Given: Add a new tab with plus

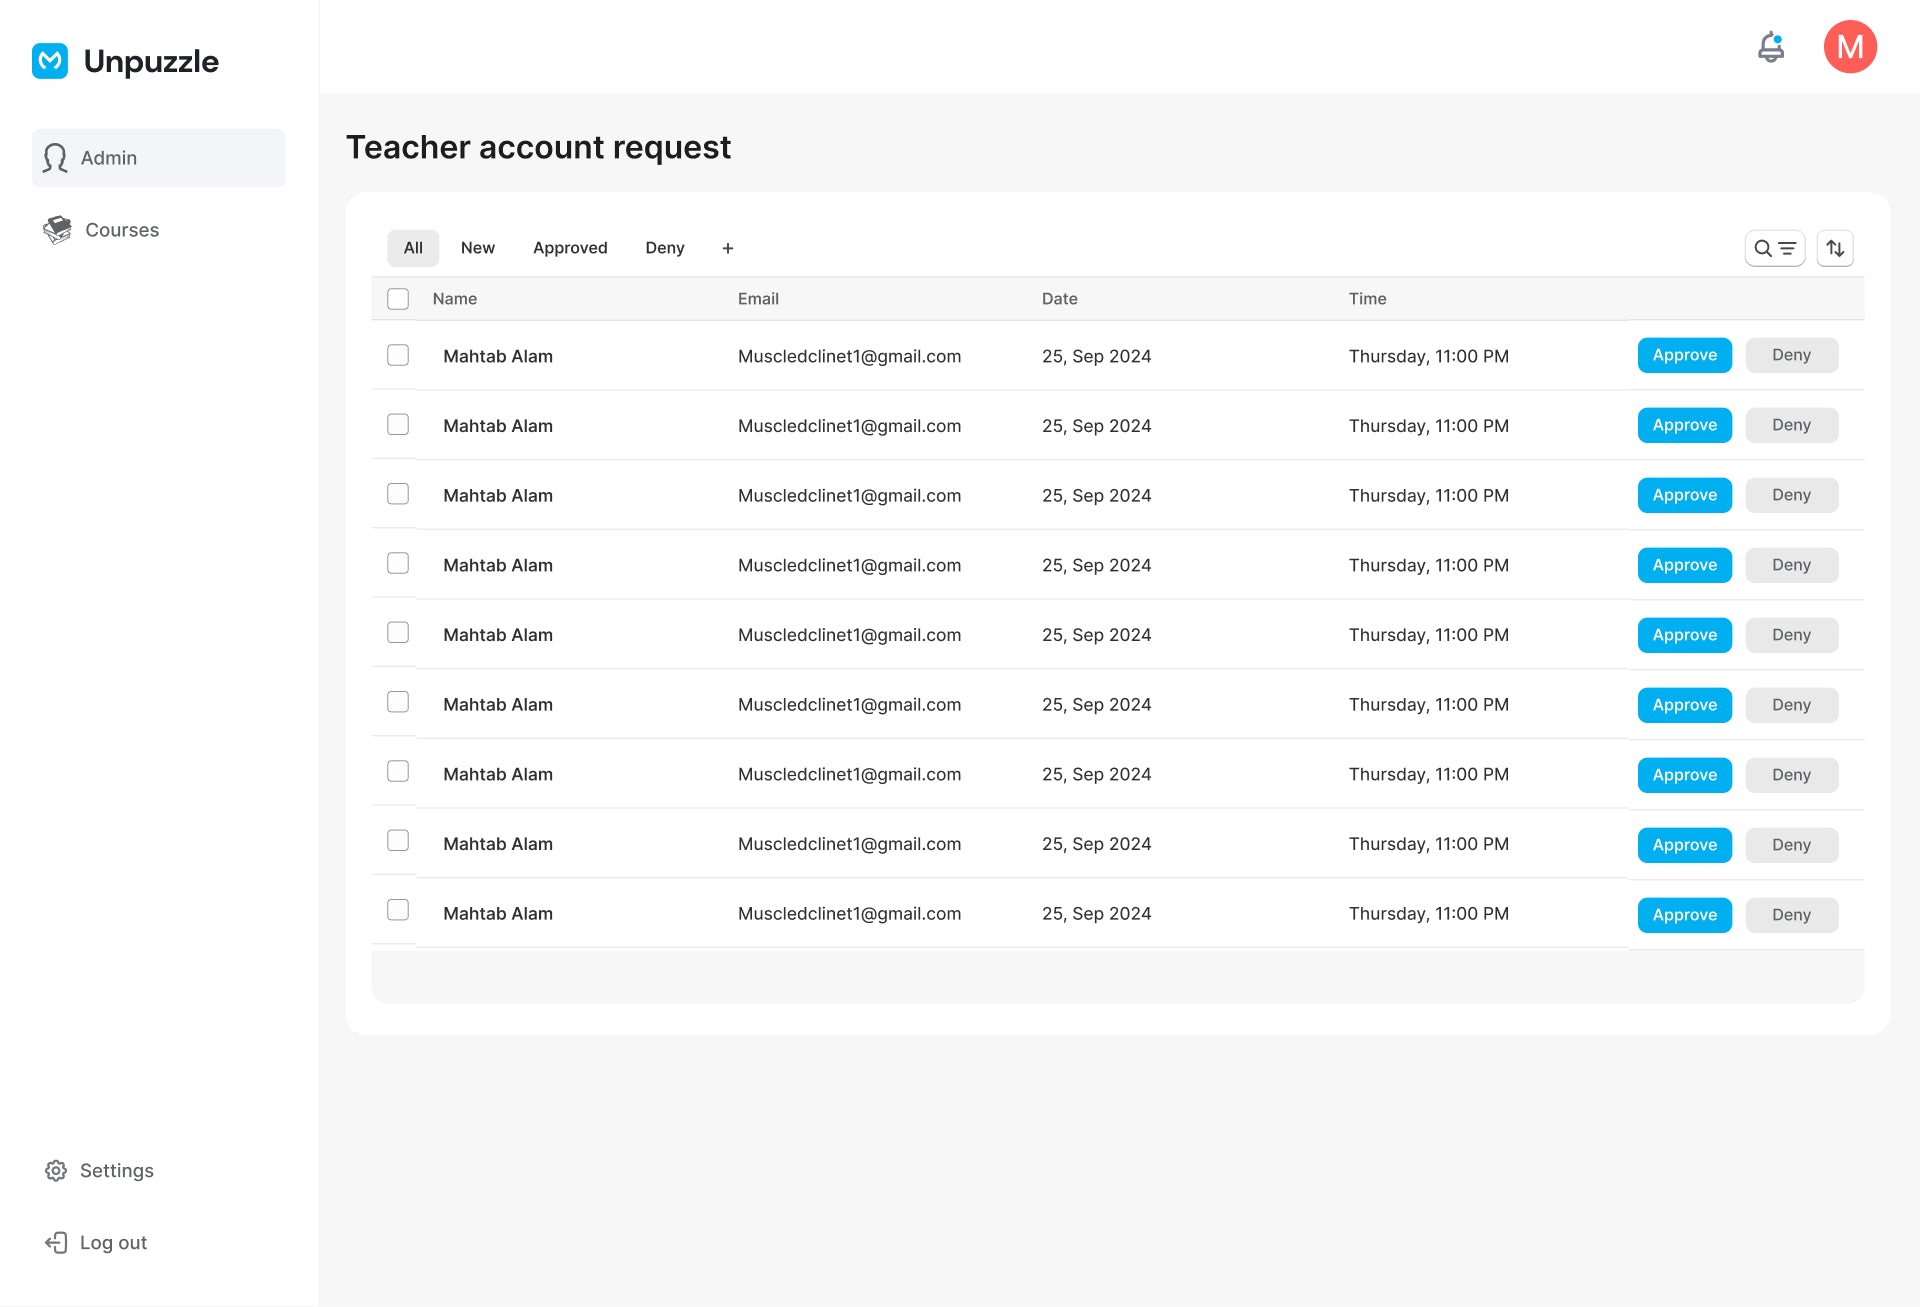Looking at the screenshot, I should tap(728, 248).
